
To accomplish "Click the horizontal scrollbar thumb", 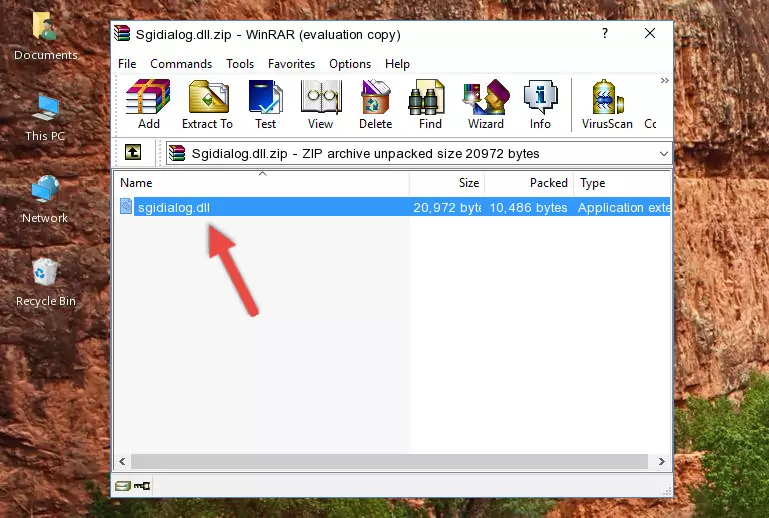I will tap(389, 461).
